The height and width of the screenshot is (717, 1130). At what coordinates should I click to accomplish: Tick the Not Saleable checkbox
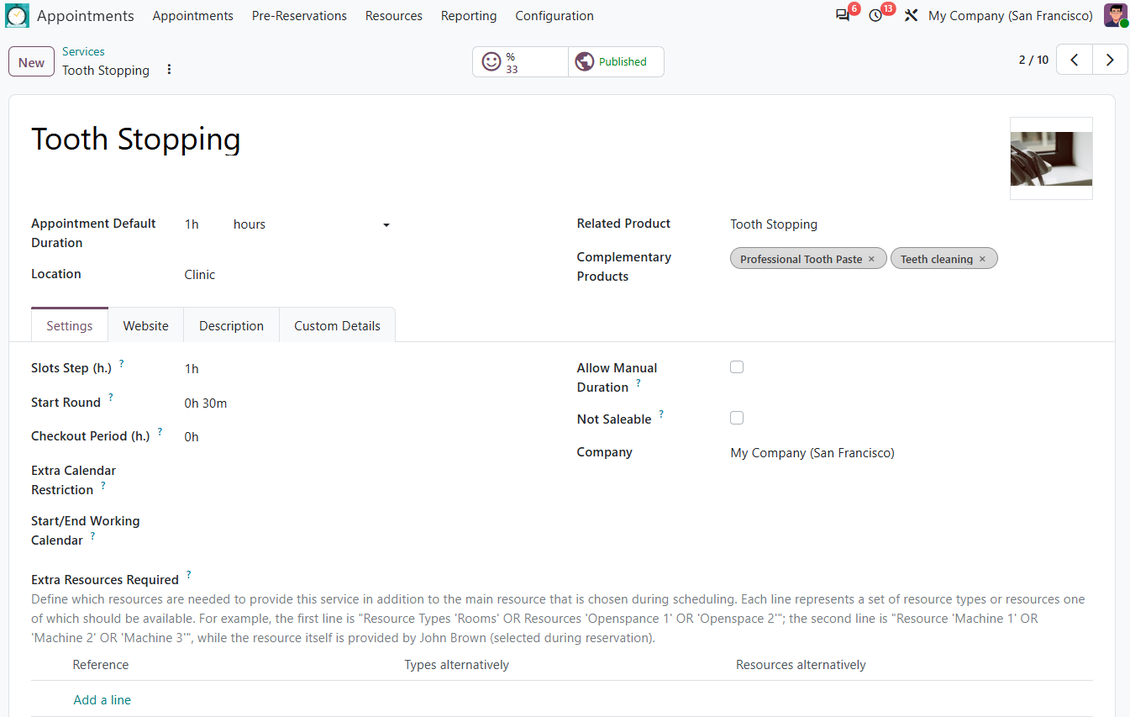click(737, 418)
